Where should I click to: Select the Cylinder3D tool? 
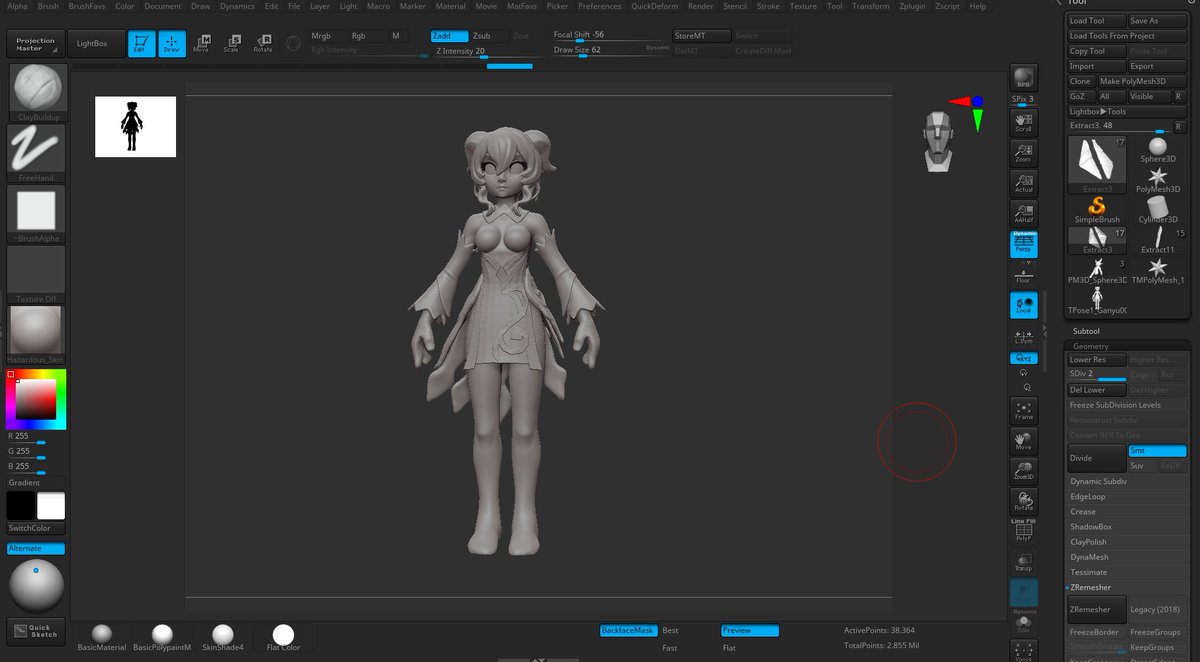[1157, 210]
